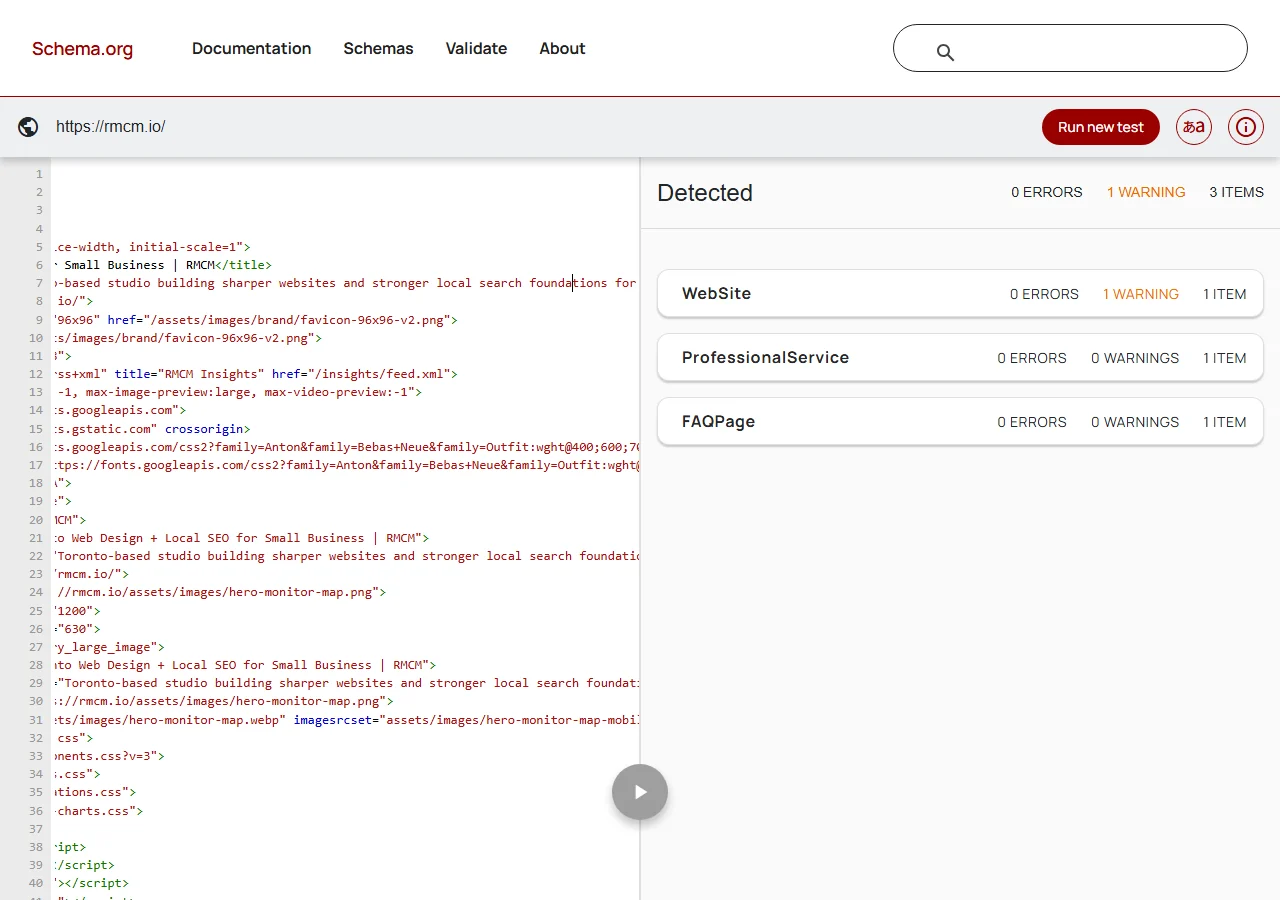Click 1 WARNING in the WebSite row
The image size is (1280, 900).
pyautogui.click(x=1141, y=294)
